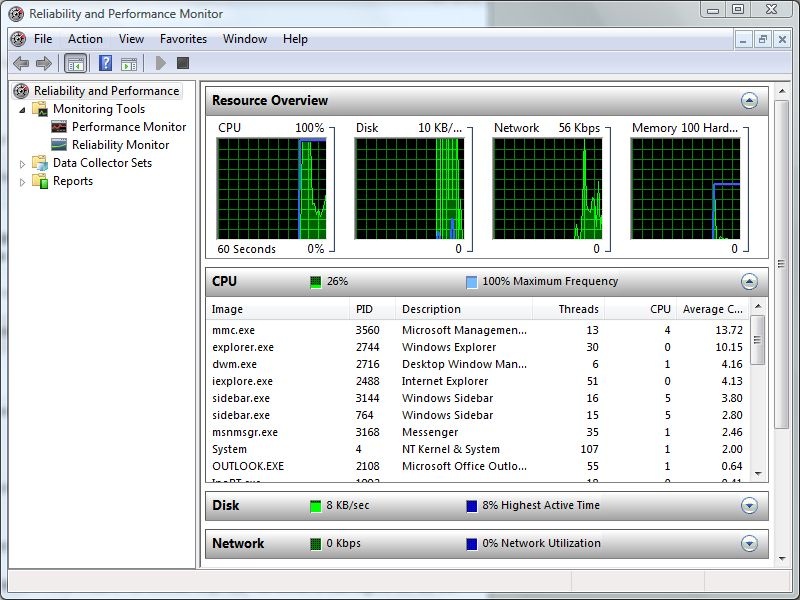Sort by PID column header
The height and width of the screenshot is (600, 800).
(372, 309)
